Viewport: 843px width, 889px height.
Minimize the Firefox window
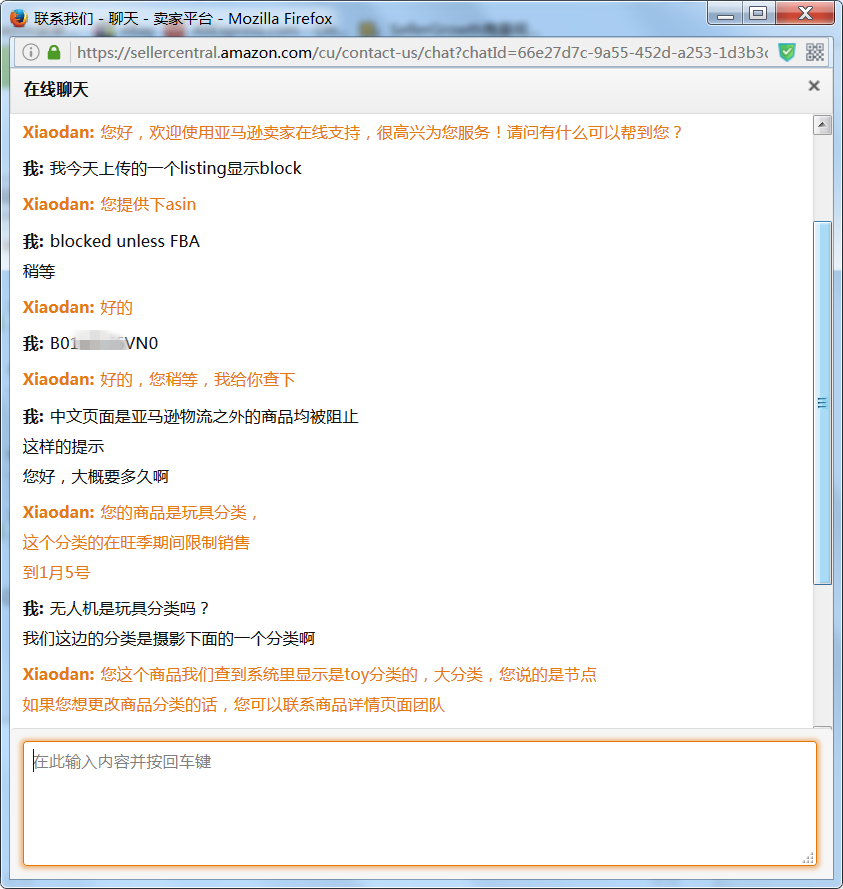(725, 14)
